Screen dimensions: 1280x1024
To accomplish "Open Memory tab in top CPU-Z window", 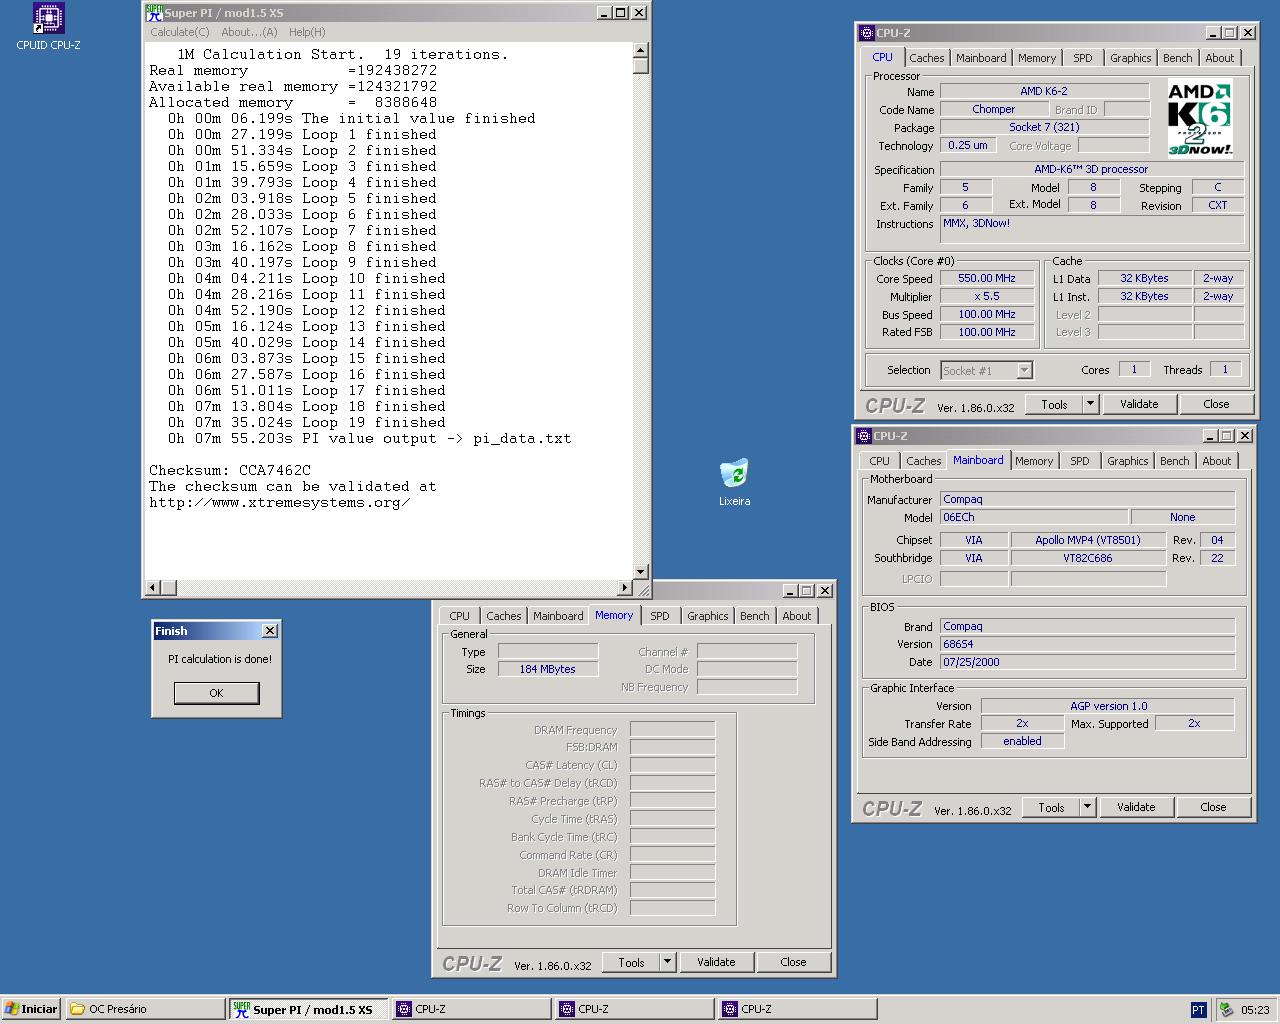I will pyautogui.click(x=1037, y=58).
